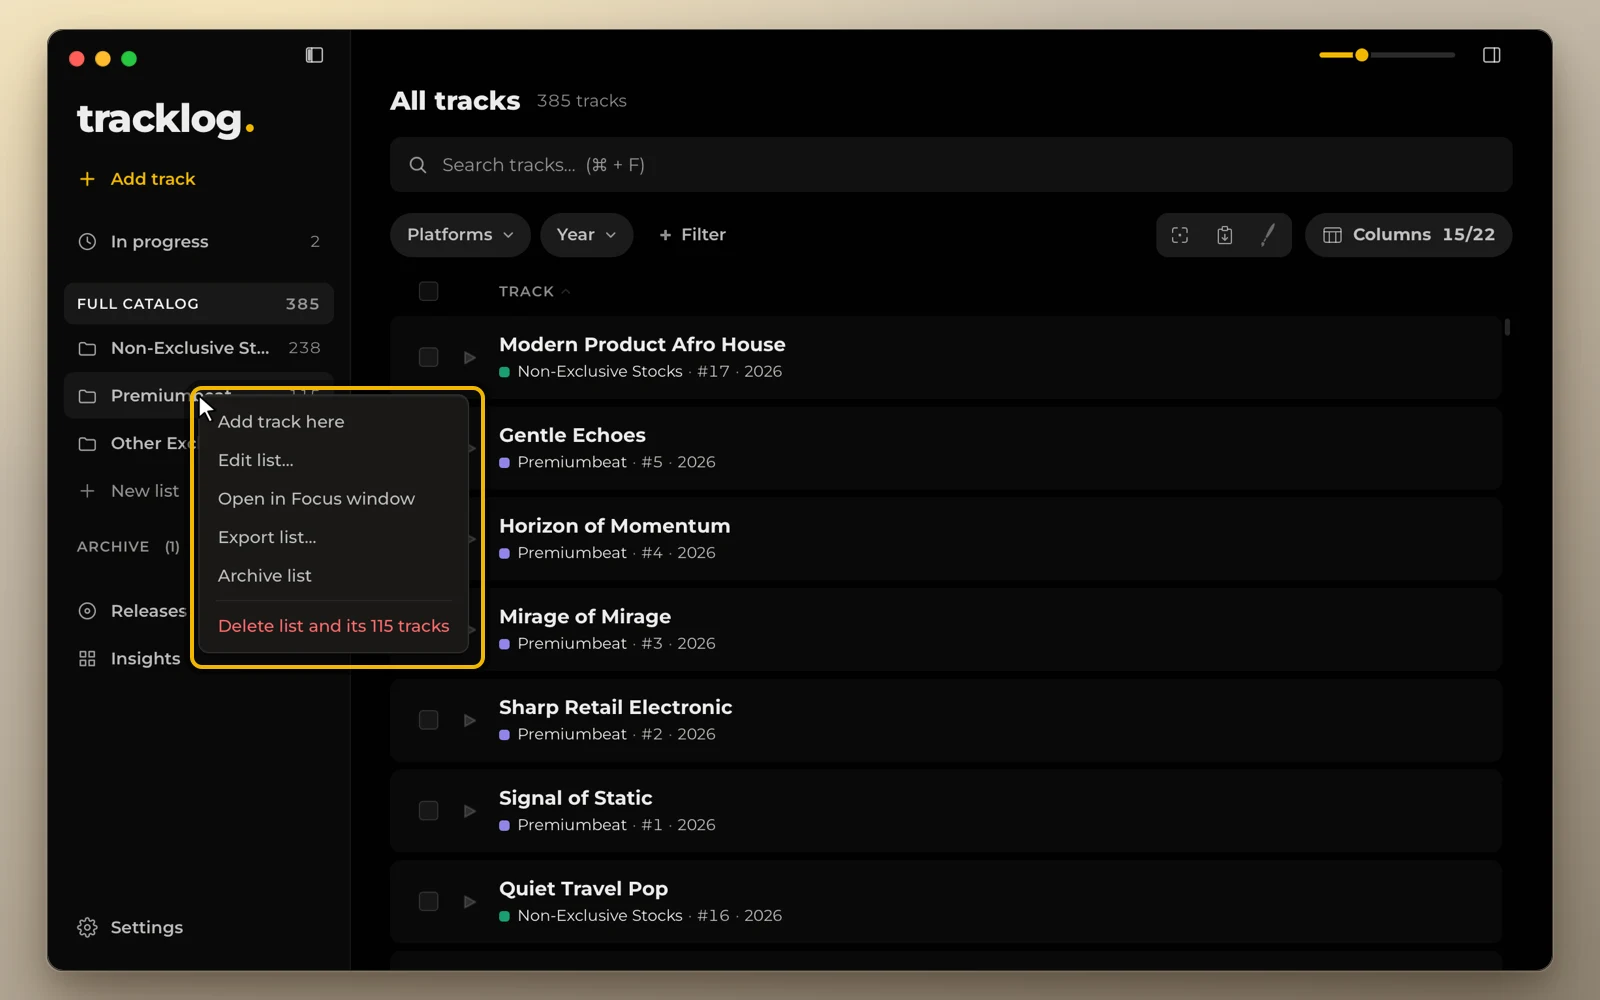The image size is (1600, 1000).
Task: Create a New list
Action: [x=129, y=492]
